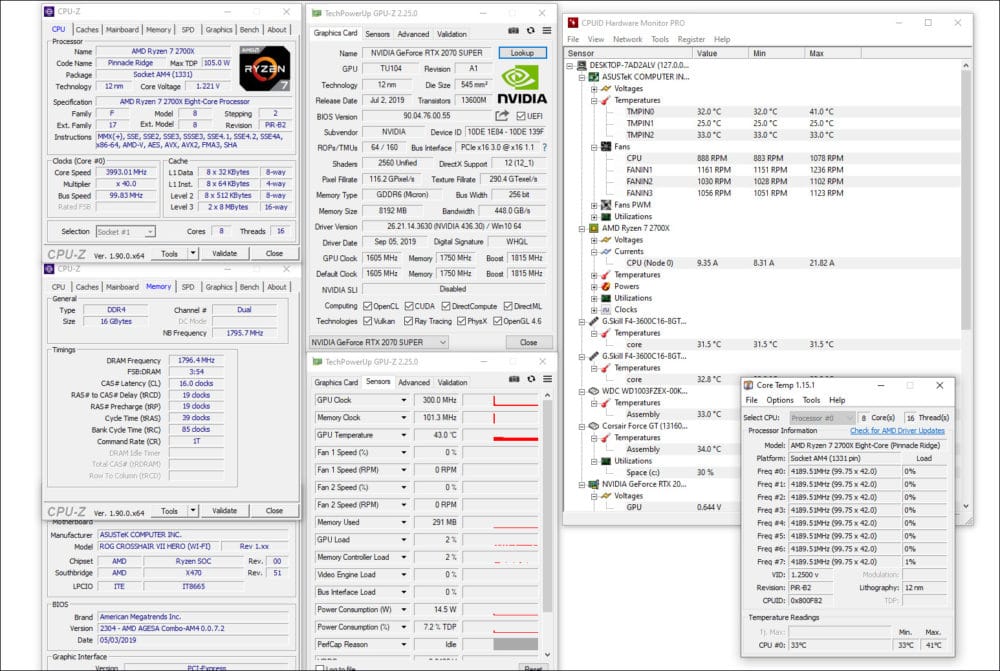Click the Lookup button in GPU-Z
The height and width of the screenshot is (671, 1000).
coord(522,53)
